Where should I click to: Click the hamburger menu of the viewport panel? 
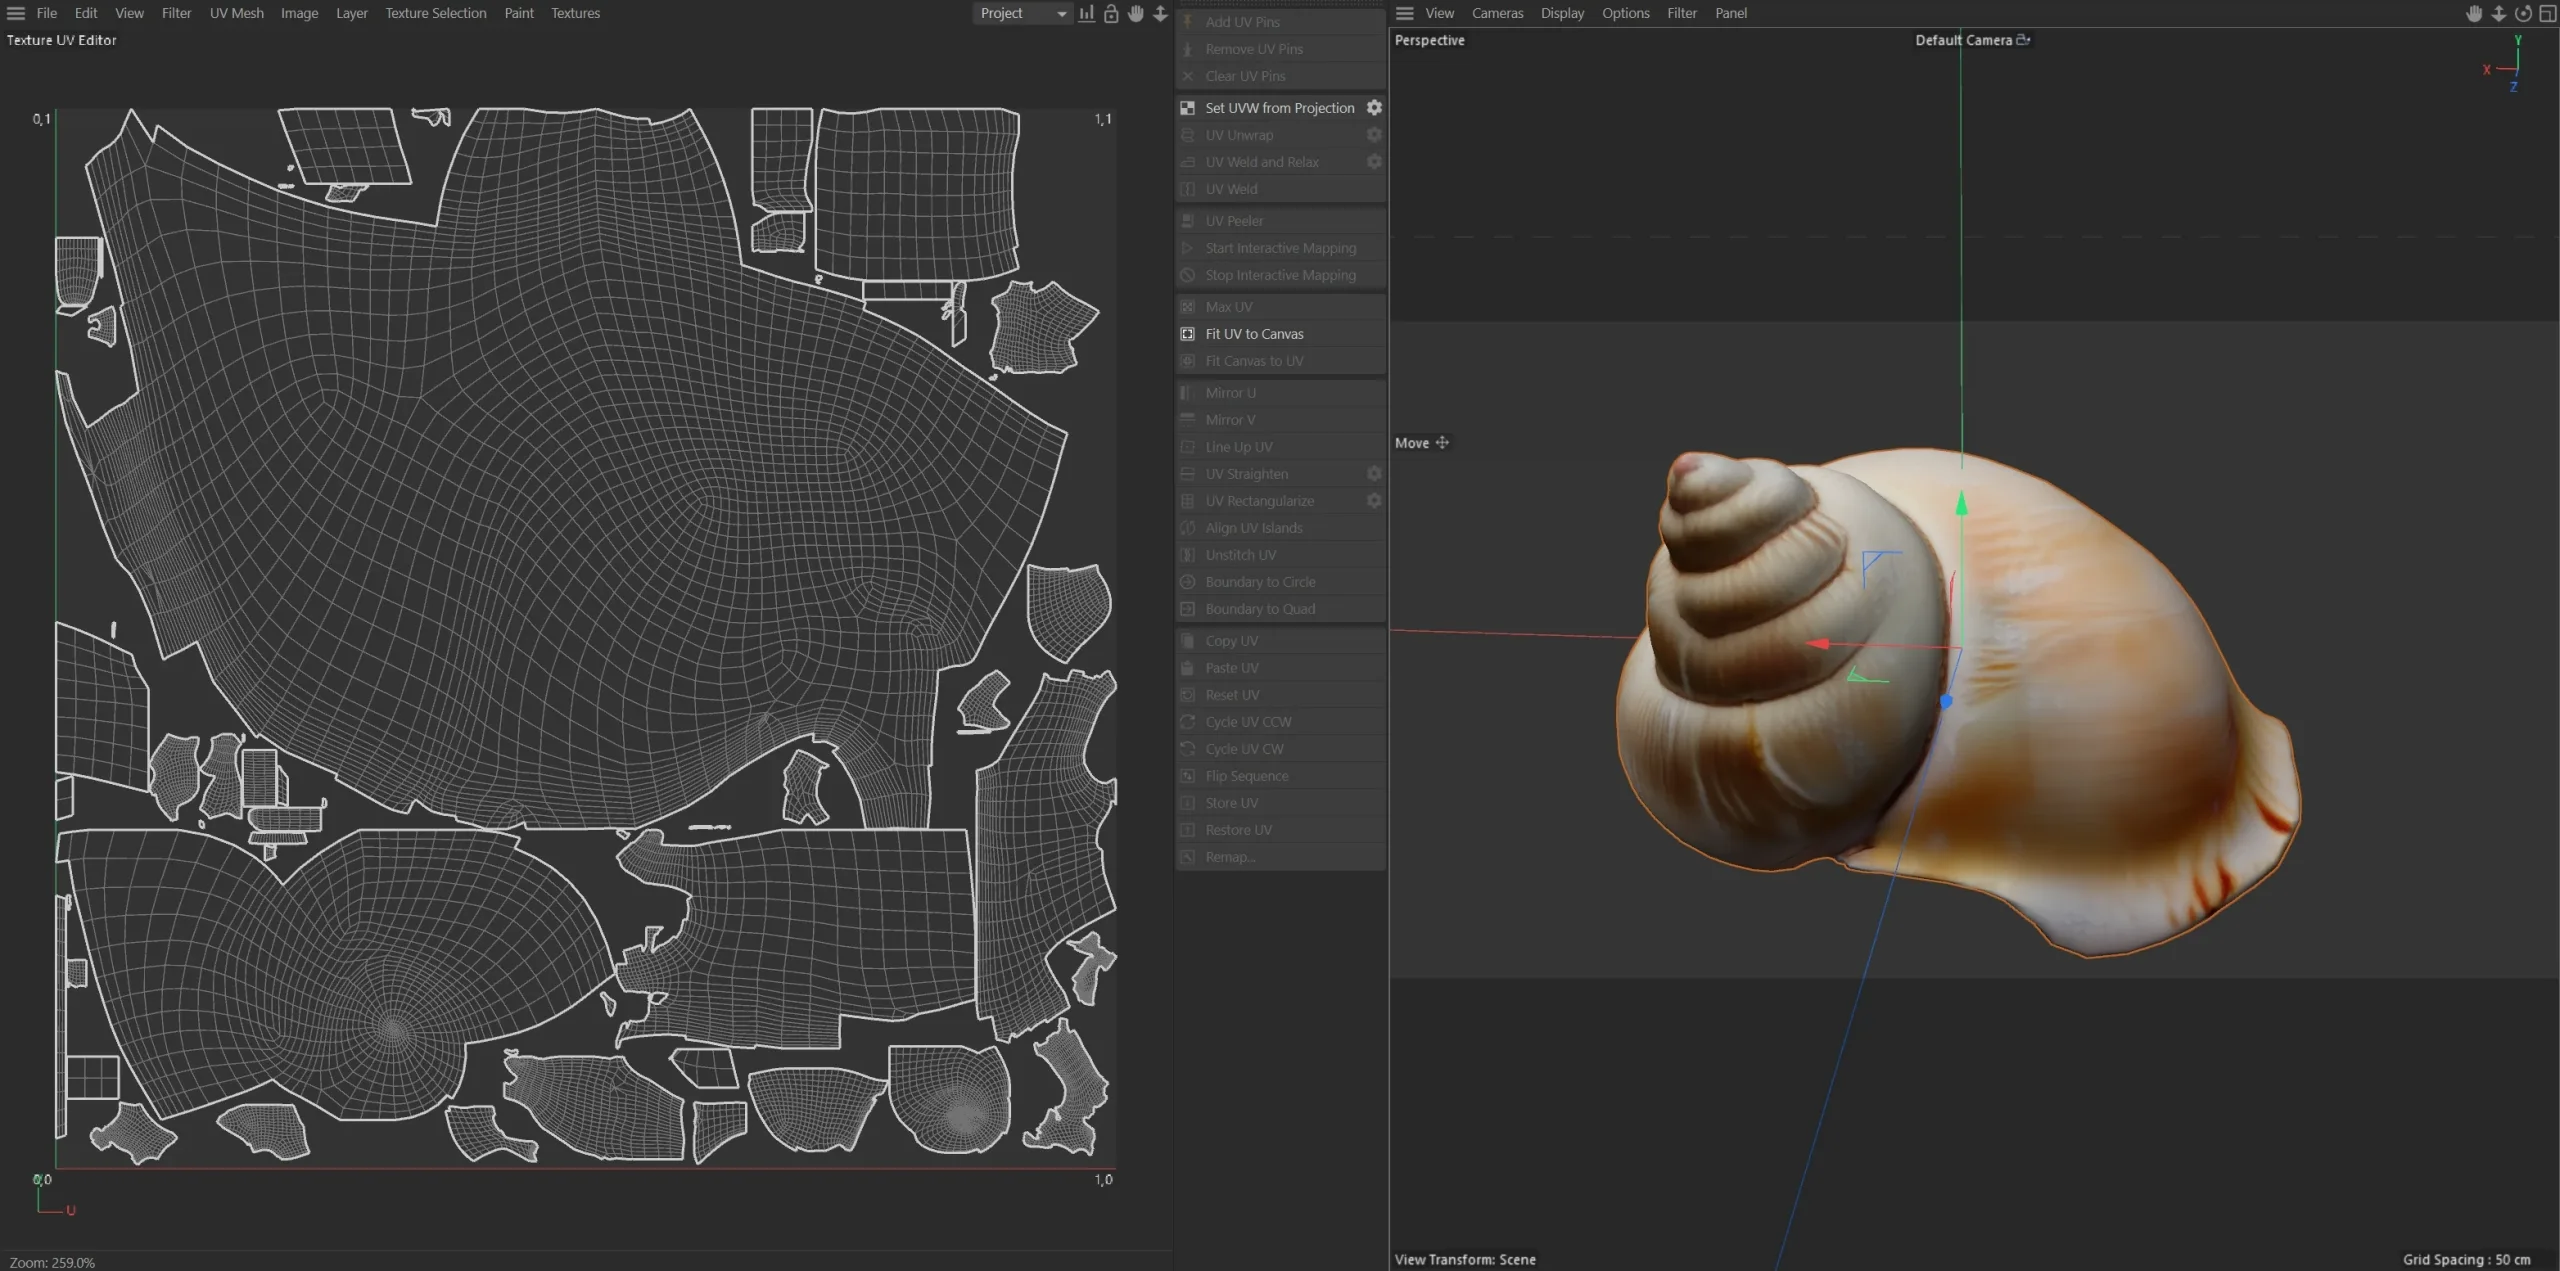1404,13
